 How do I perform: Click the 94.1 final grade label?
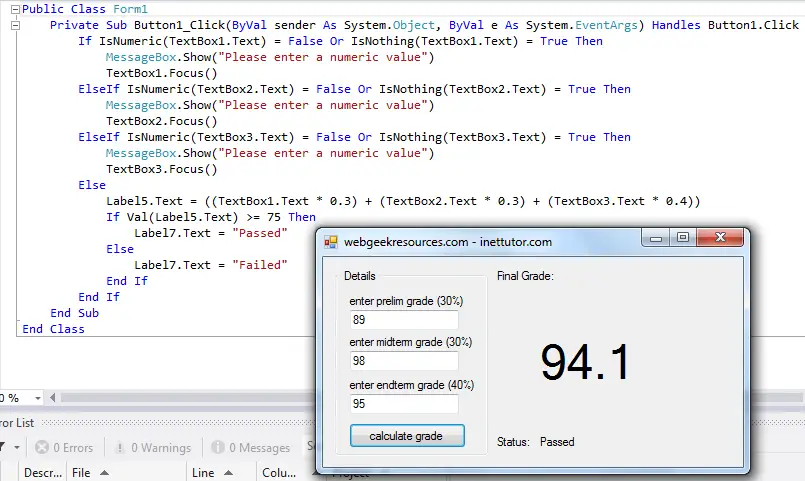tap(585, 362)
